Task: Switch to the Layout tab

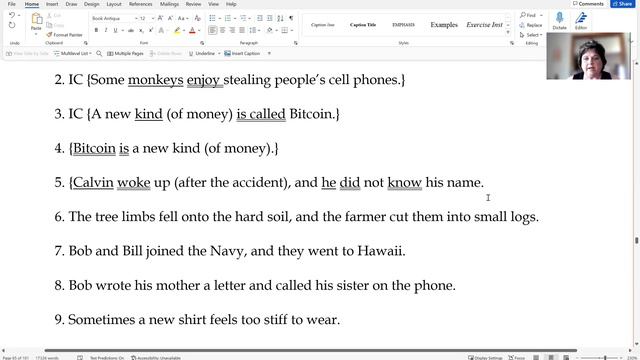Action: [113, 4]
